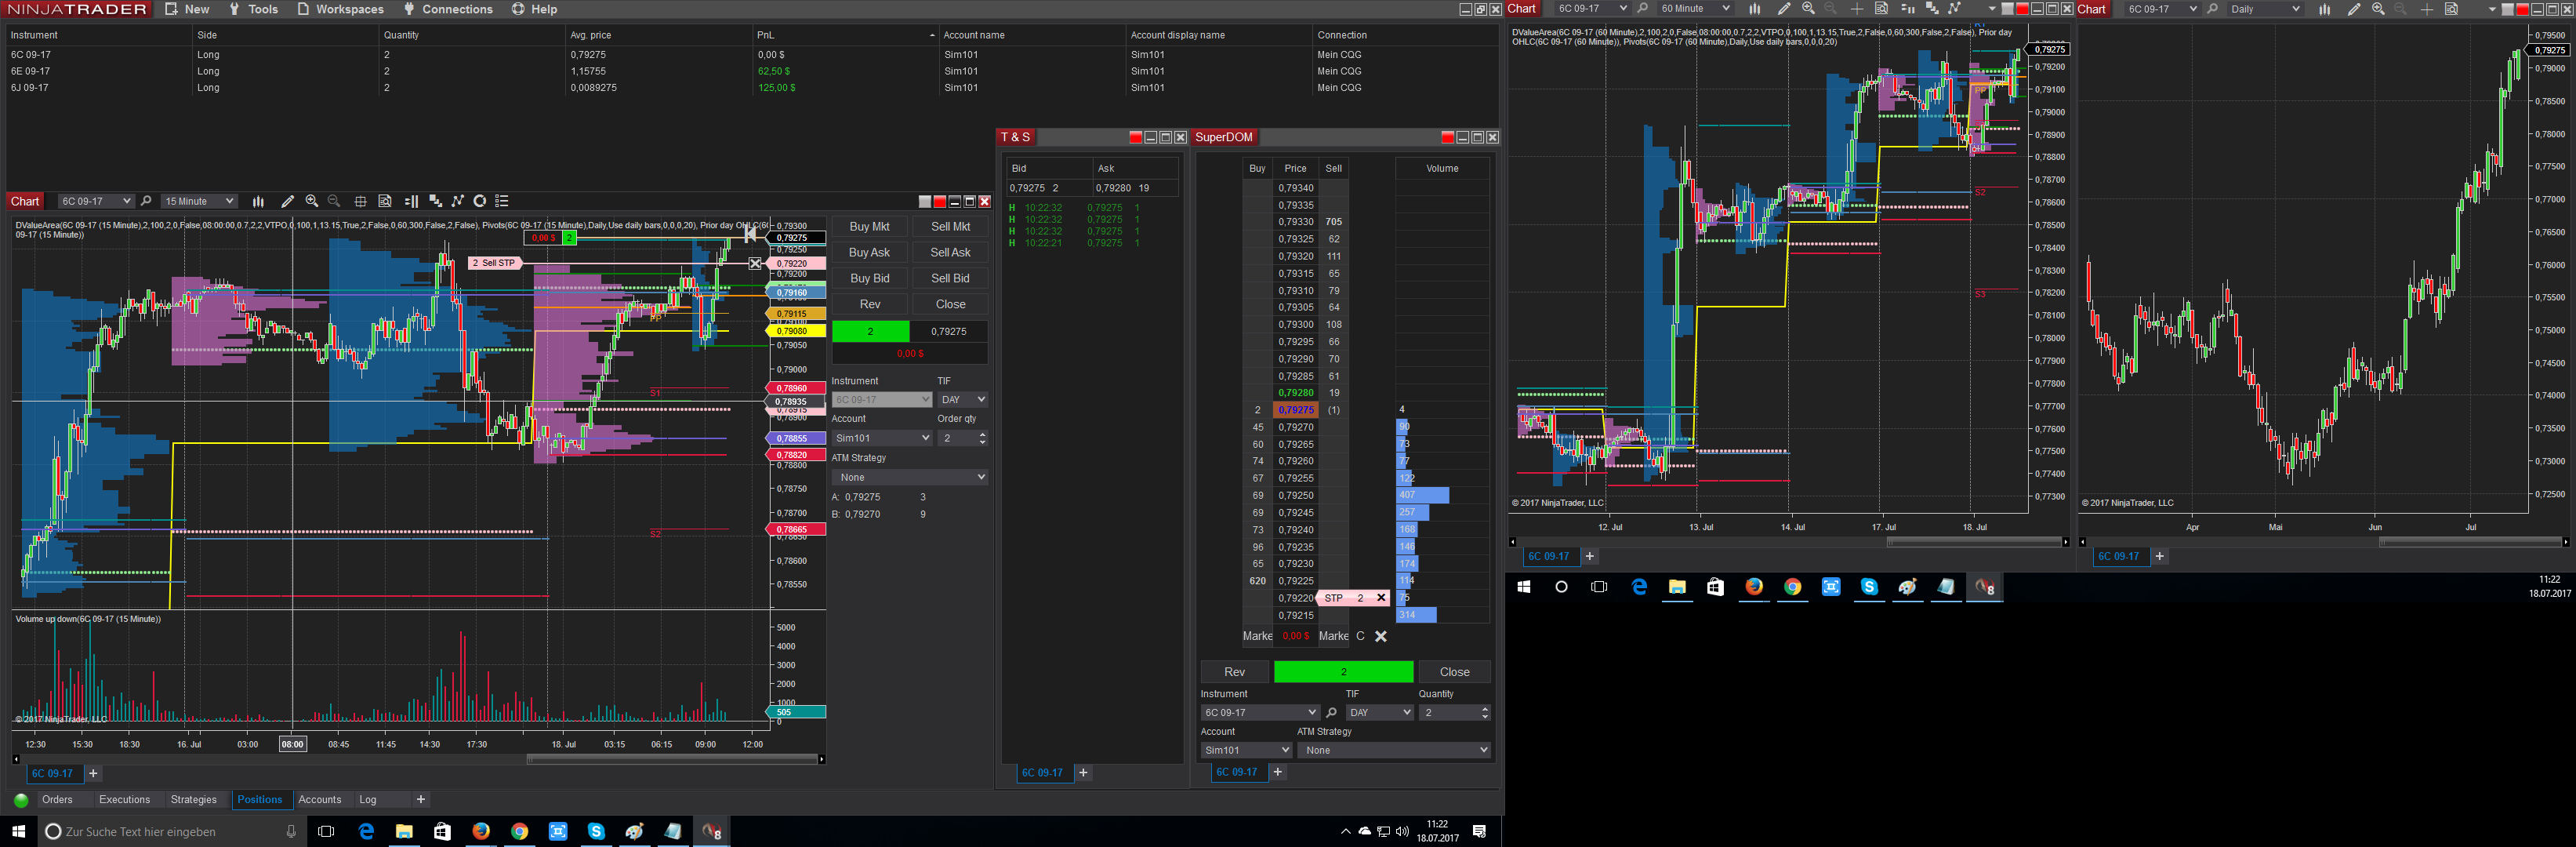Open the 15 Minute interval dropdown

coord(199,201)
